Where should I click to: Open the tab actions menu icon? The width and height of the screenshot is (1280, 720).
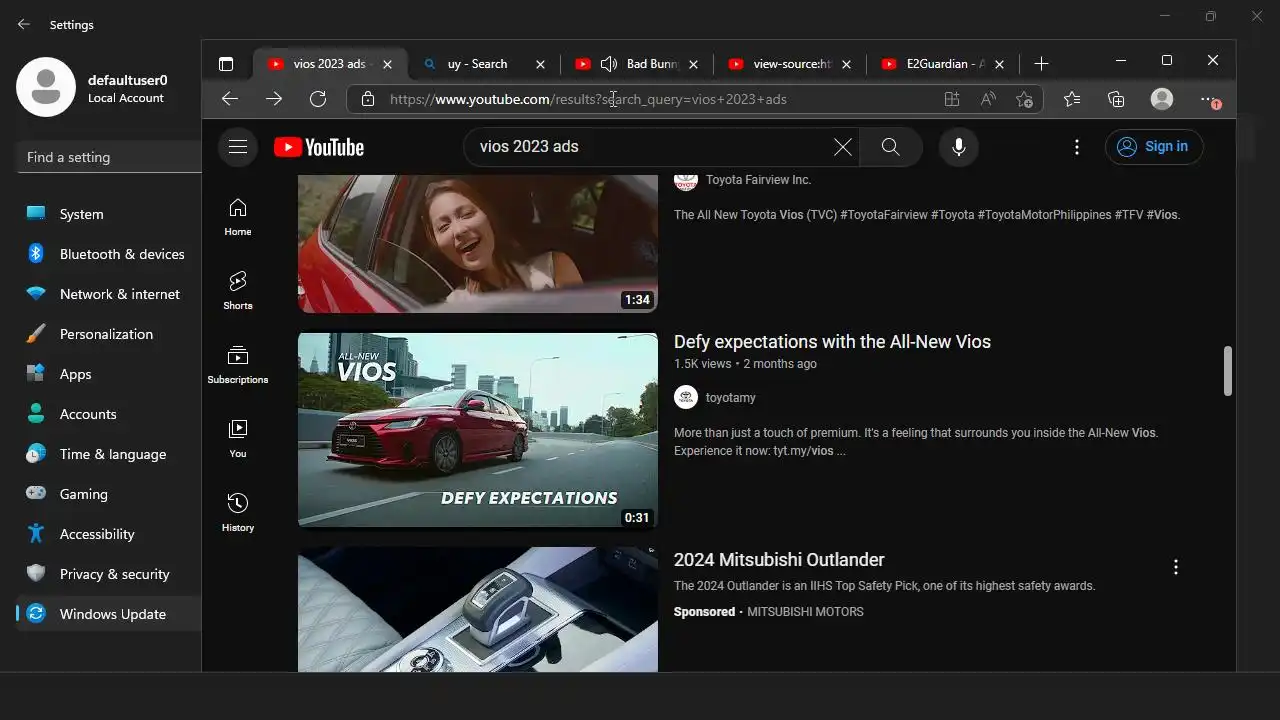point(226,64)
